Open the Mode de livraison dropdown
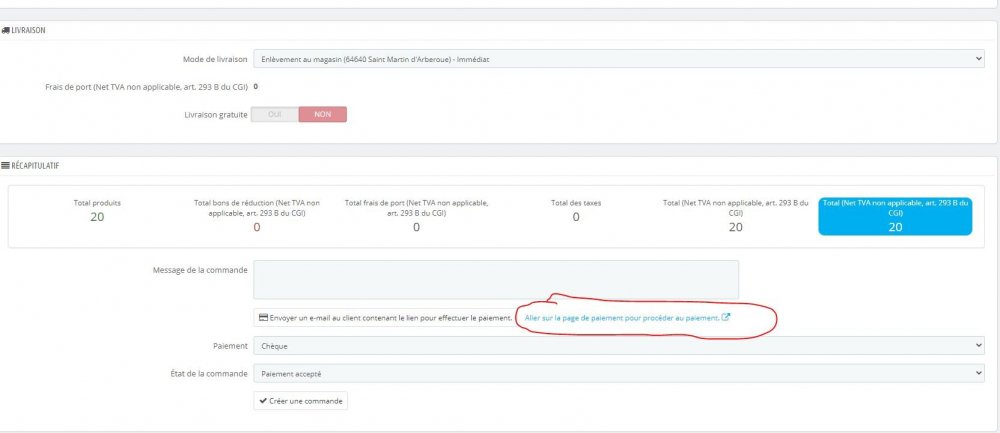 pos(619,59)
